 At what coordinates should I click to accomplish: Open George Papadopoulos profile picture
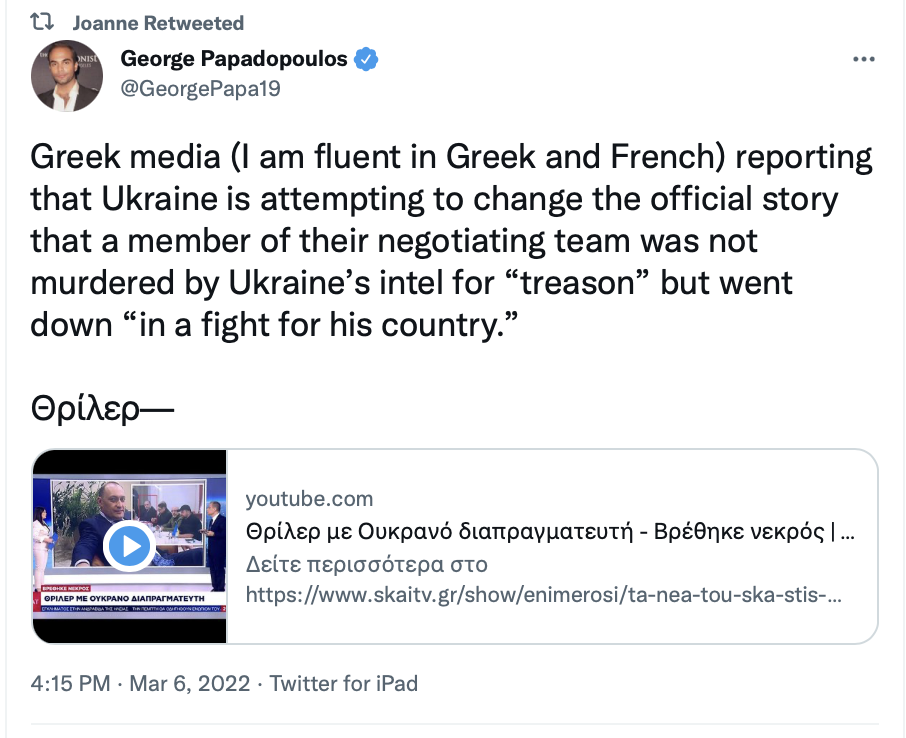[x=67, y=76]
